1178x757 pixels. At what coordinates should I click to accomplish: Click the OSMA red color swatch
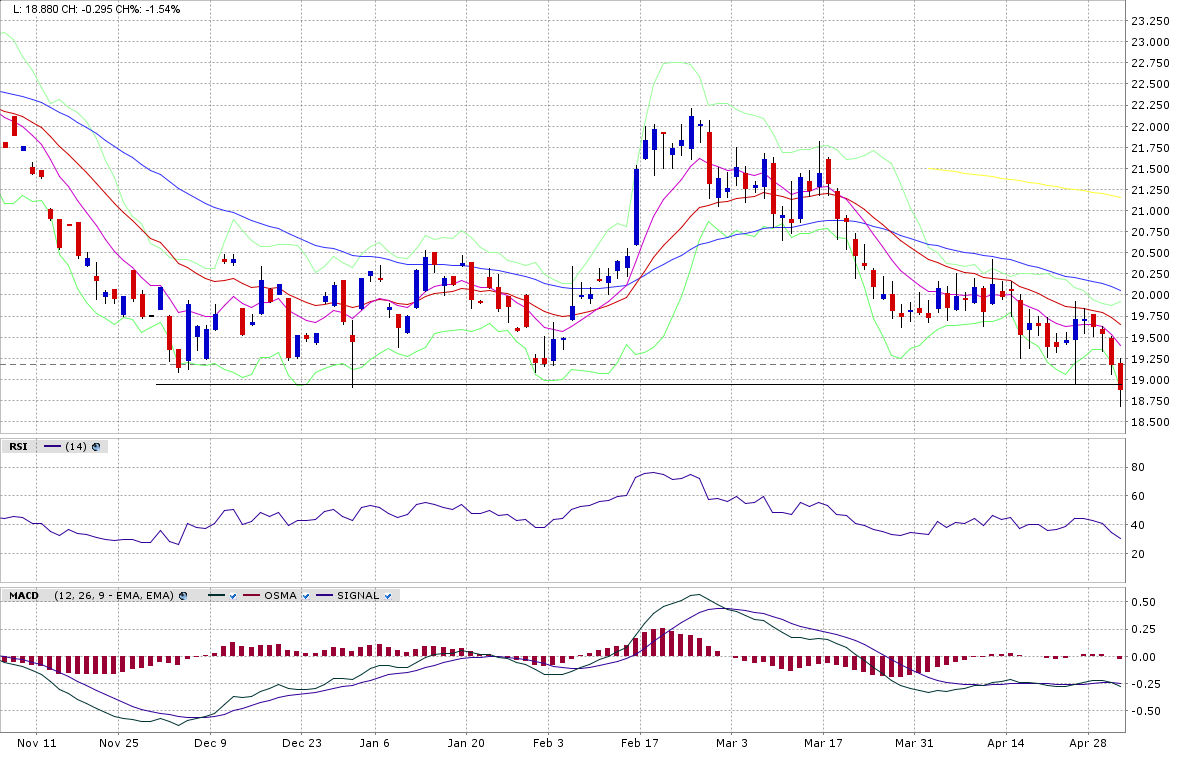point(250,596)
